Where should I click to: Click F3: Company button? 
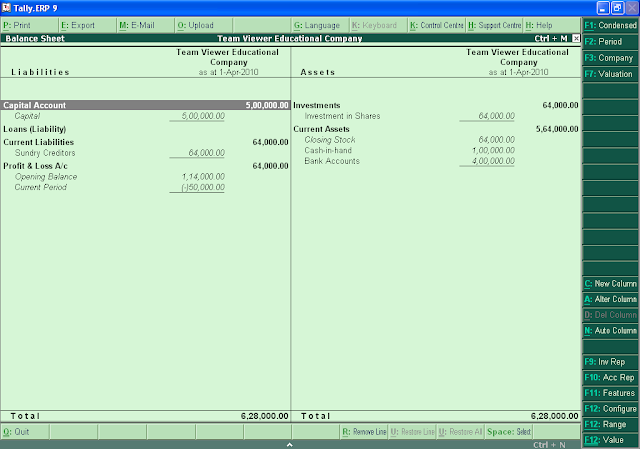click(610, 58)
